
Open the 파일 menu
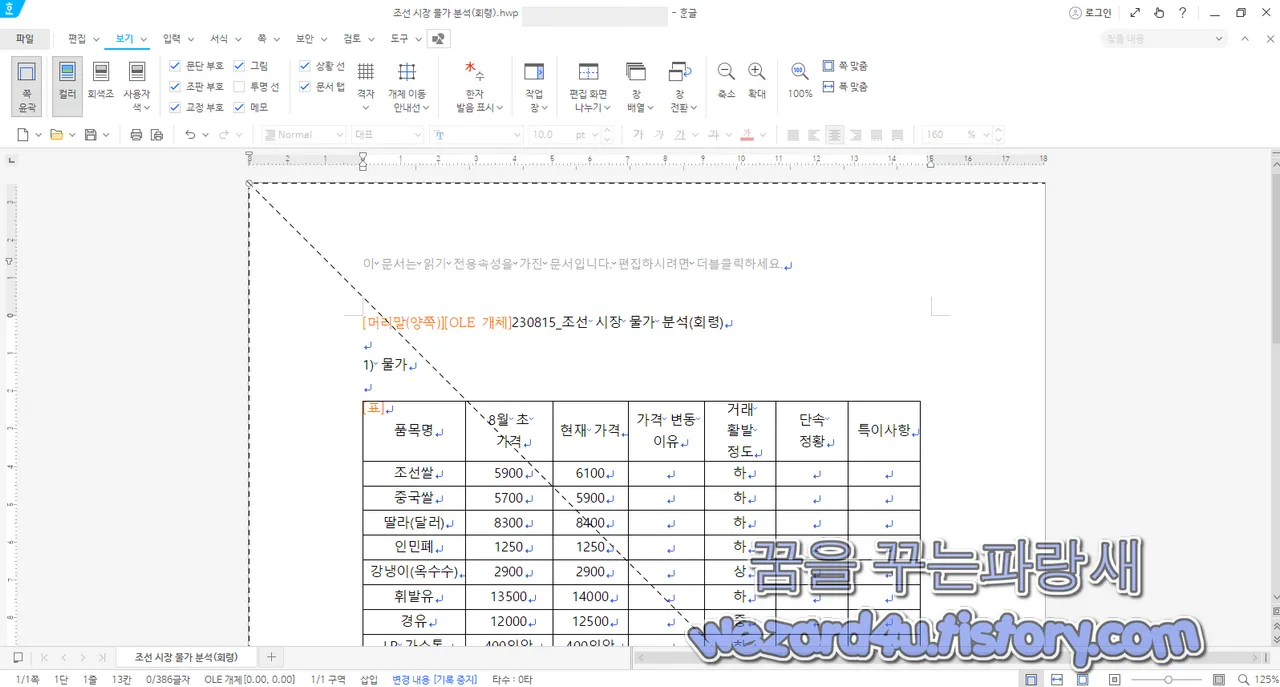point(25,39)
